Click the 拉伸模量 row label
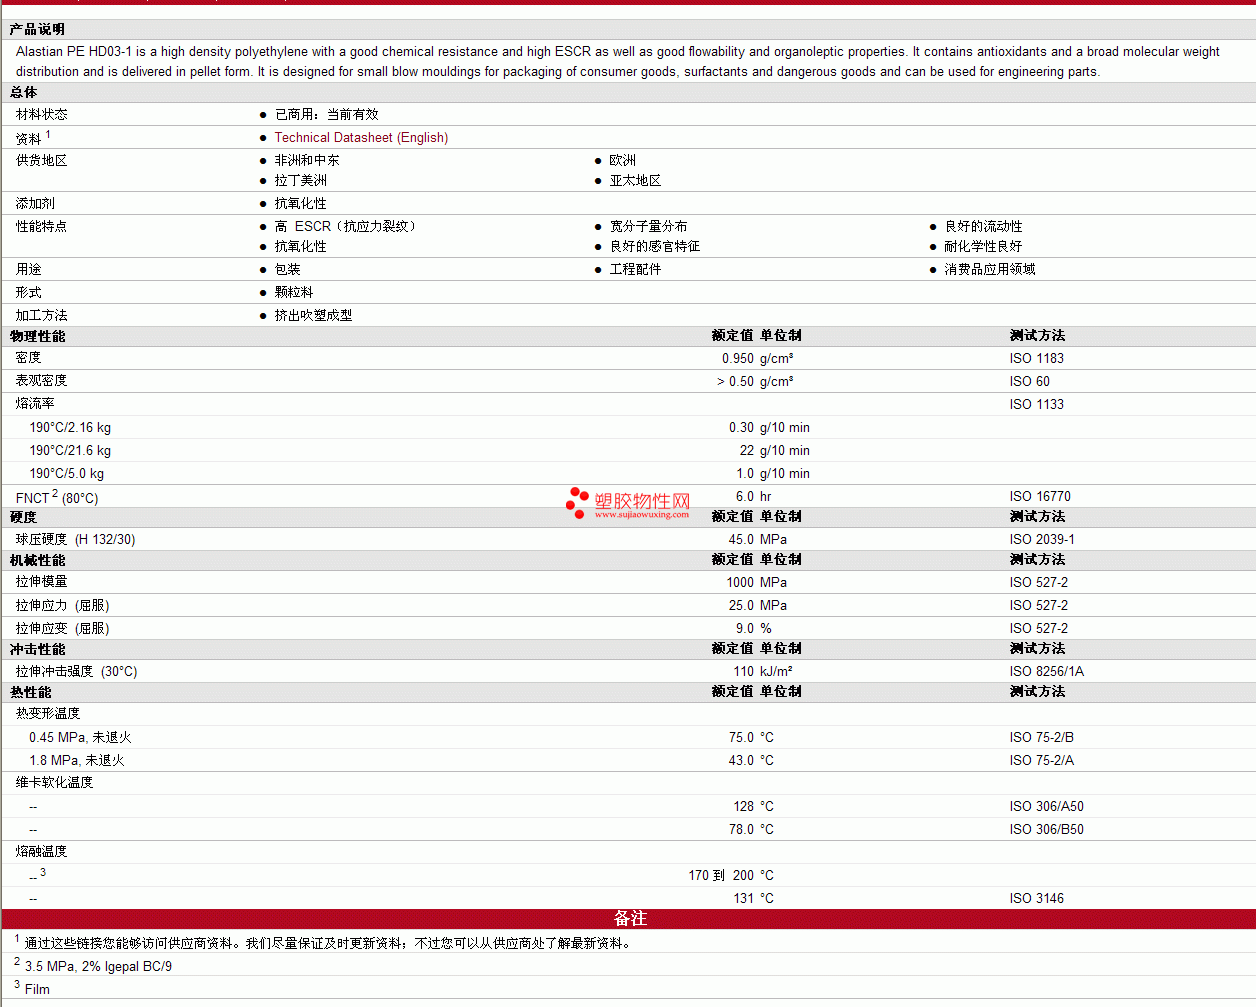The width and height of the screenshot is (1256, 1007). (42, 582)
